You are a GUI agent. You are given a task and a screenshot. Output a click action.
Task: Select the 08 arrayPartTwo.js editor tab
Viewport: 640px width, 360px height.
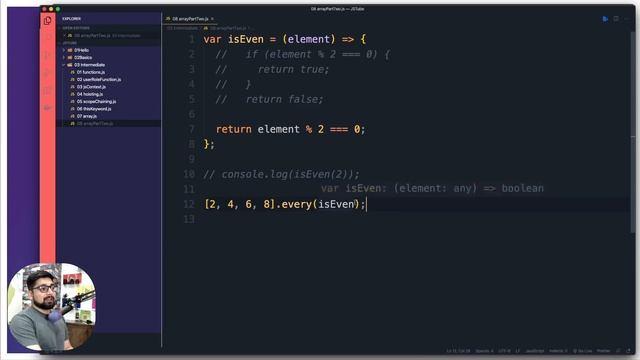tap(190, 19)
